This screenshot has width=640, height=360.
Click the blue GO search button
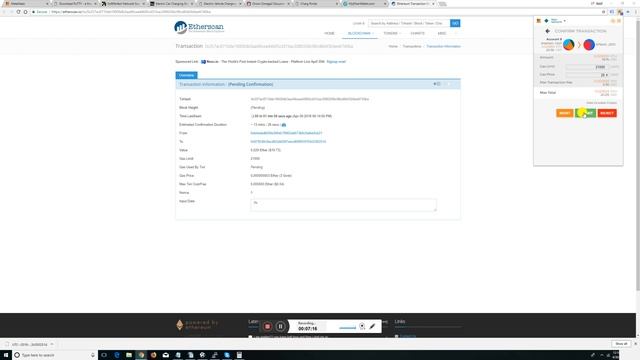pyautogui.click(x=455, y=23)
